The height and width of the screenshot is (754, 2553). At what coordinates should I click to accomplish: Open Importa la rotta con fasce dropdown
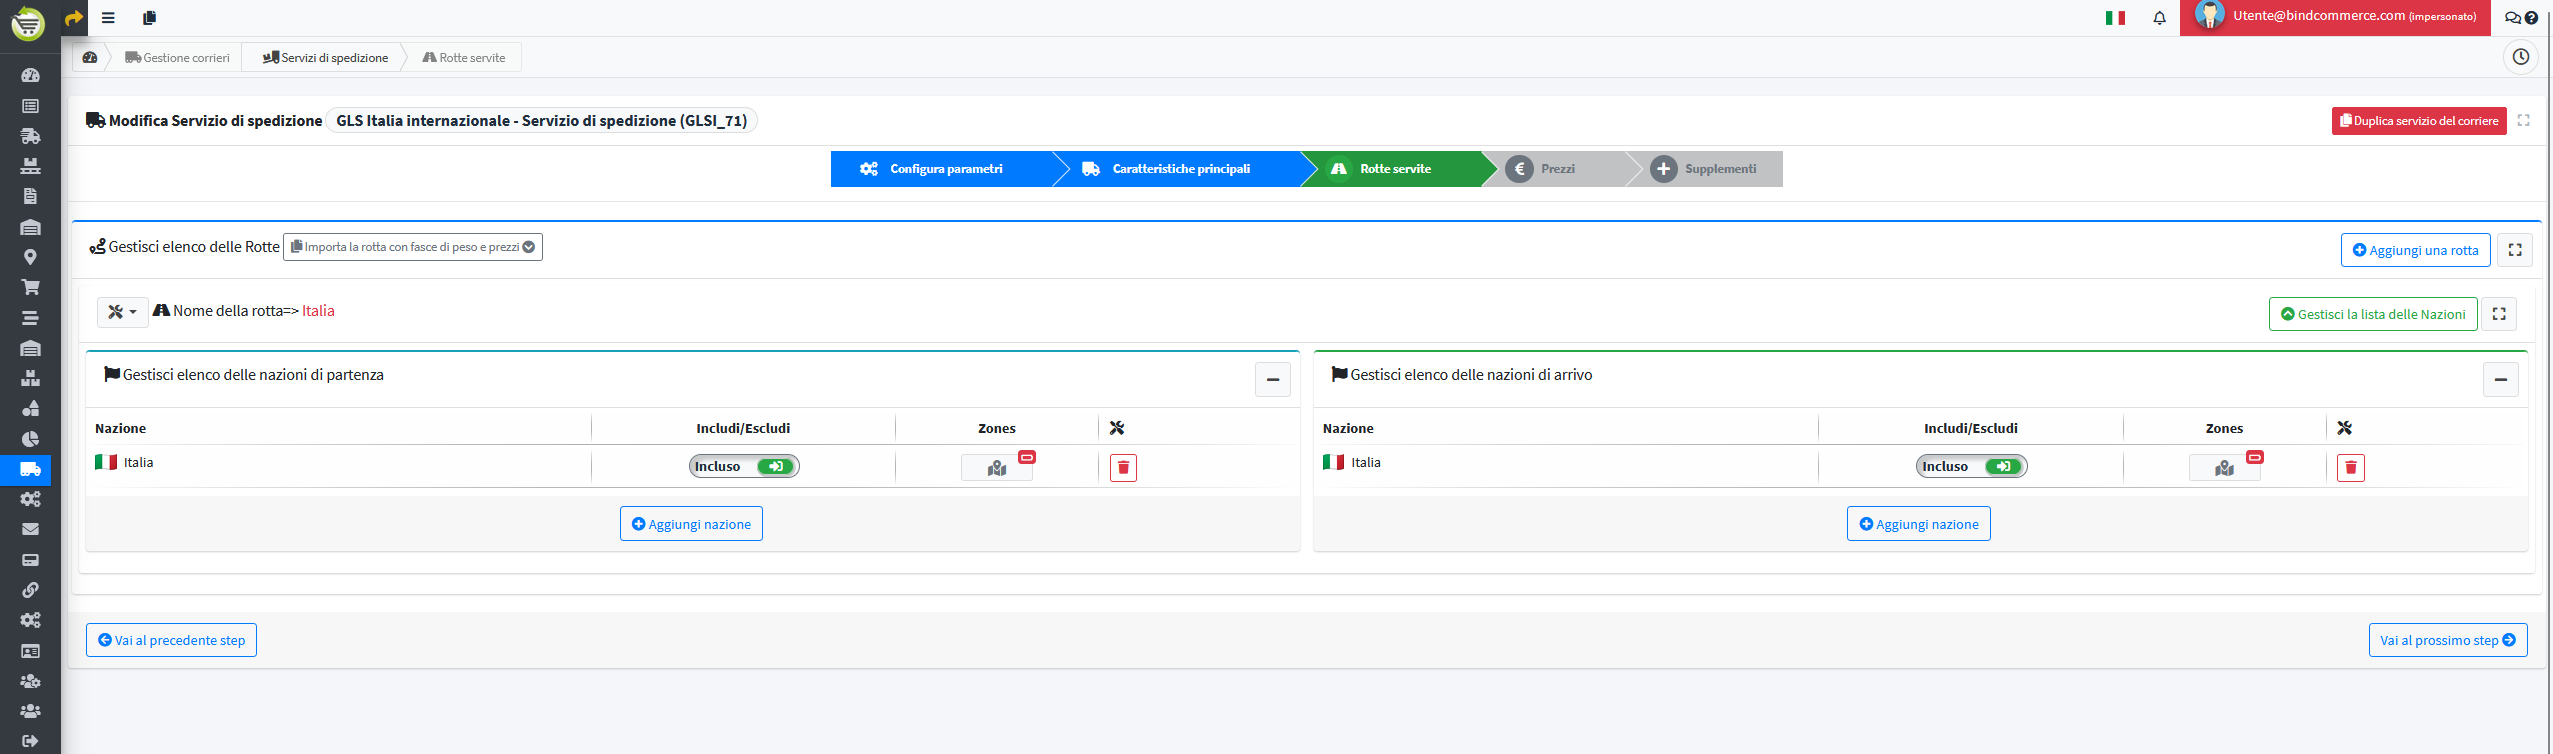413,247
